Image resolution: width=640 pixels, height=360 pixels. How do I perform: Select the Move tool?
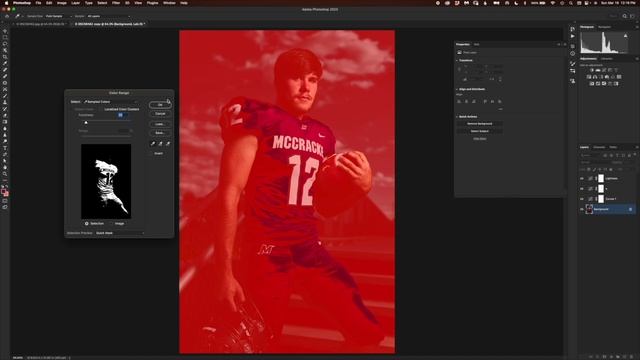pos(5,31)
